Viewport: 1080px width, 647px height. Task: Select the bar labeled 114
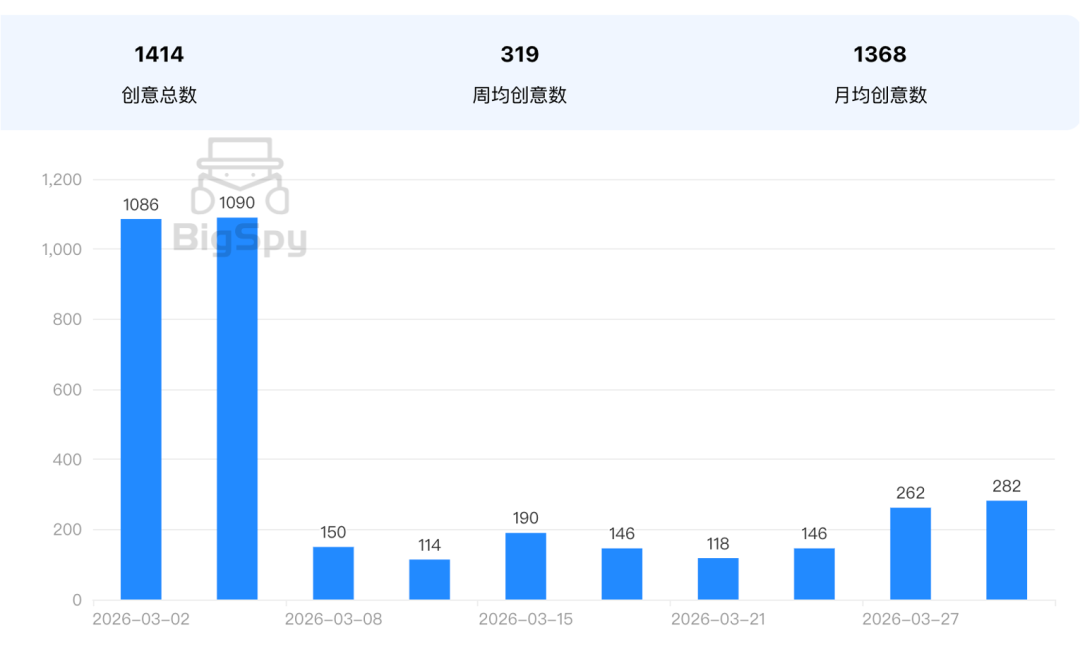(430, 578)
